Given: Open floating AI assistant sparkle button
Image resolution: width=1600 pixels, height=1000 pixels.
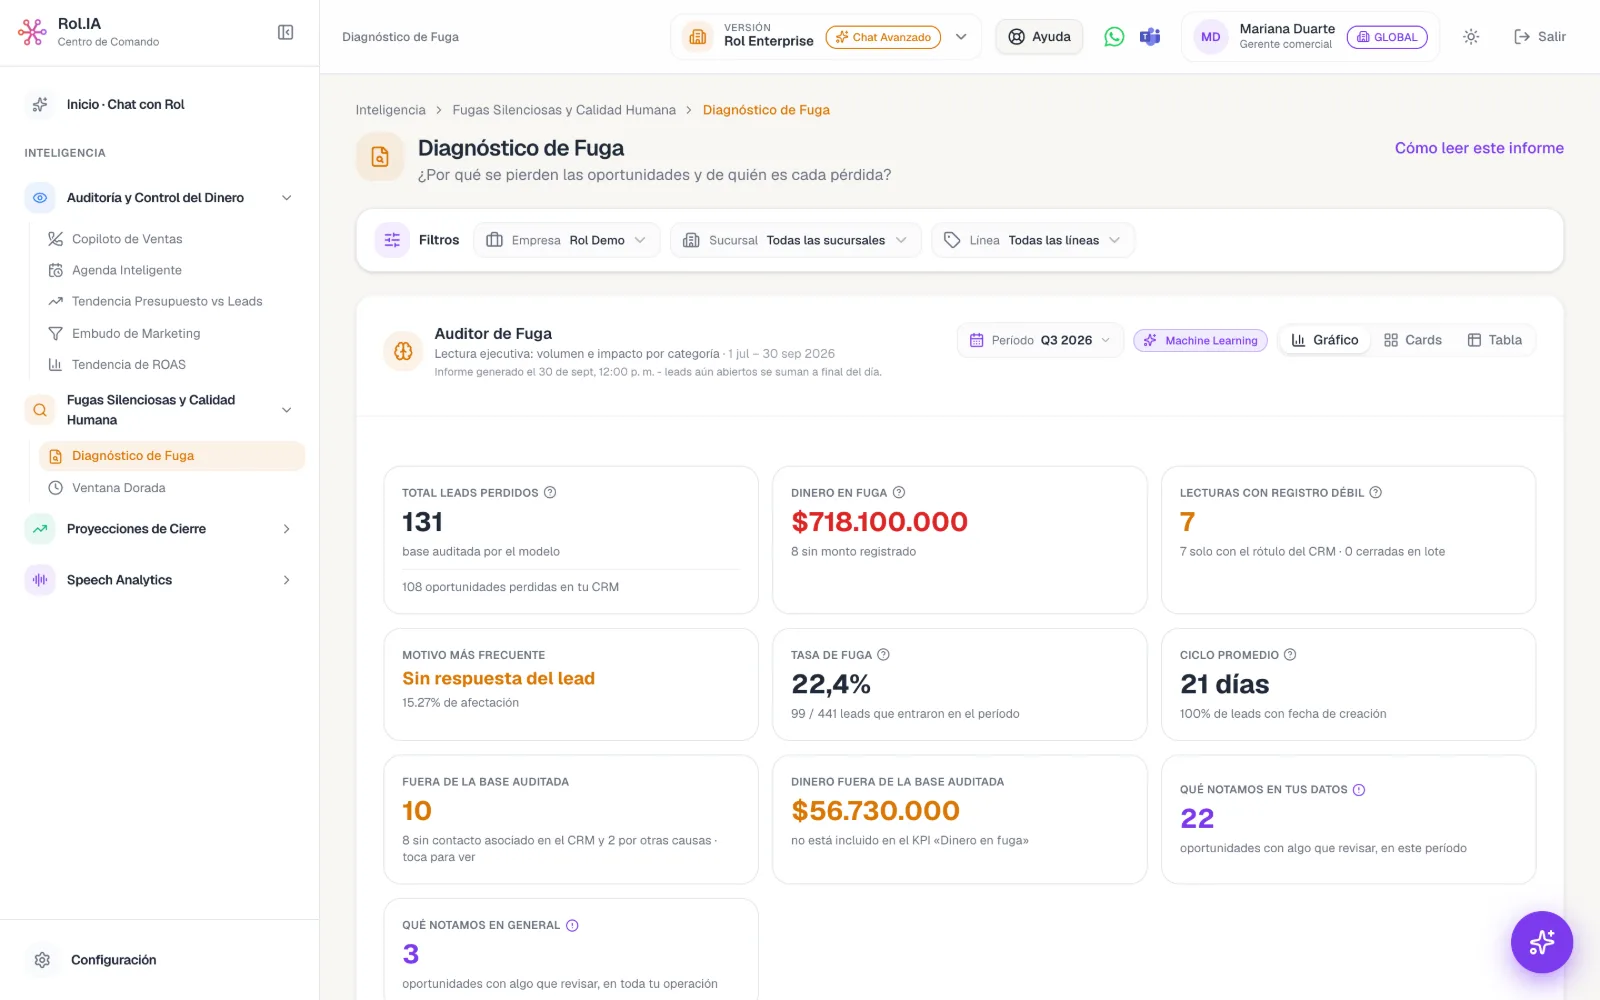Looking at the screenshot, I should (1541, 942).
